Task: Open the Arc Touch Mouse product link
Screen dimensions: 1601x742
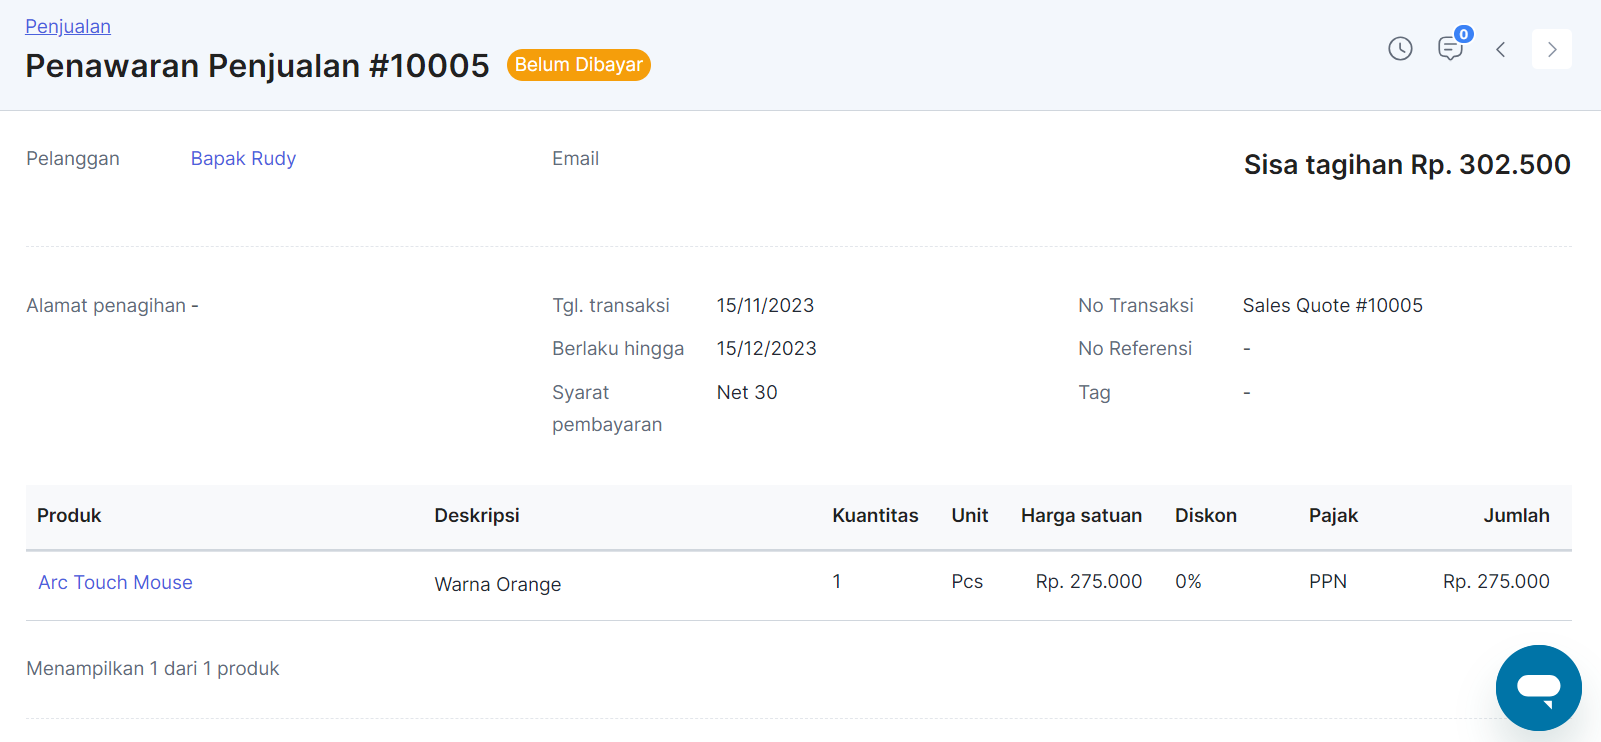Action: tap(115, 583)
